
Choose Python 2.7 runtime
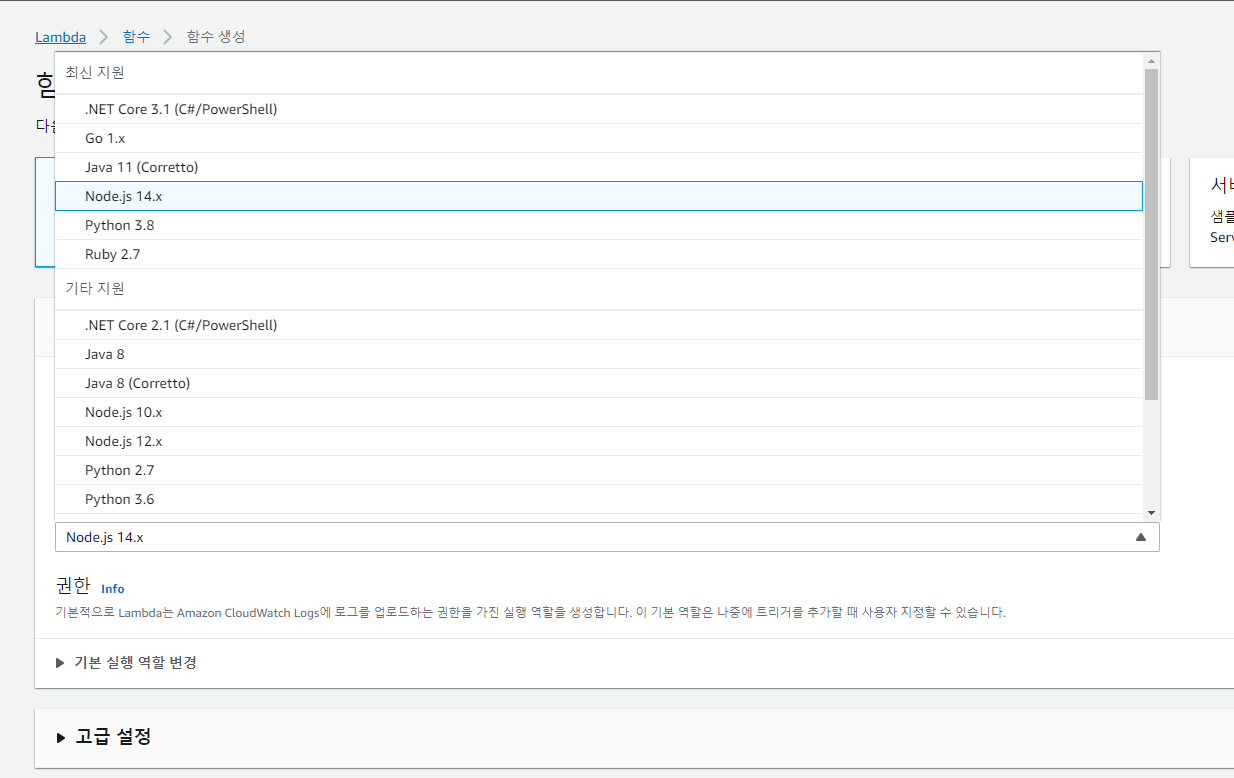coord(598,470)
